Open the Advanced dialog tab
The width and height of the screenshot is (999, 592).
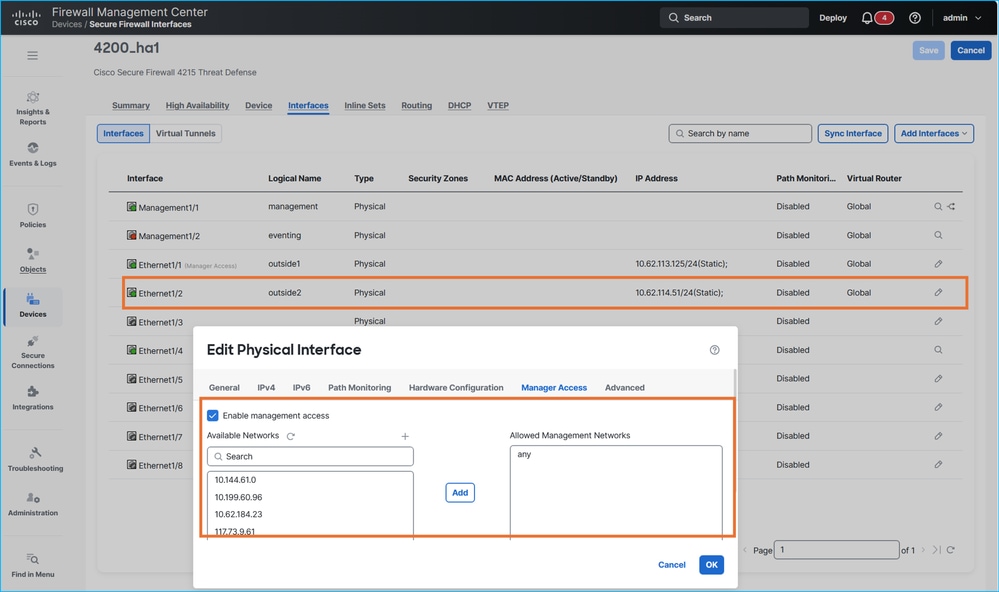tap(625, 387)
